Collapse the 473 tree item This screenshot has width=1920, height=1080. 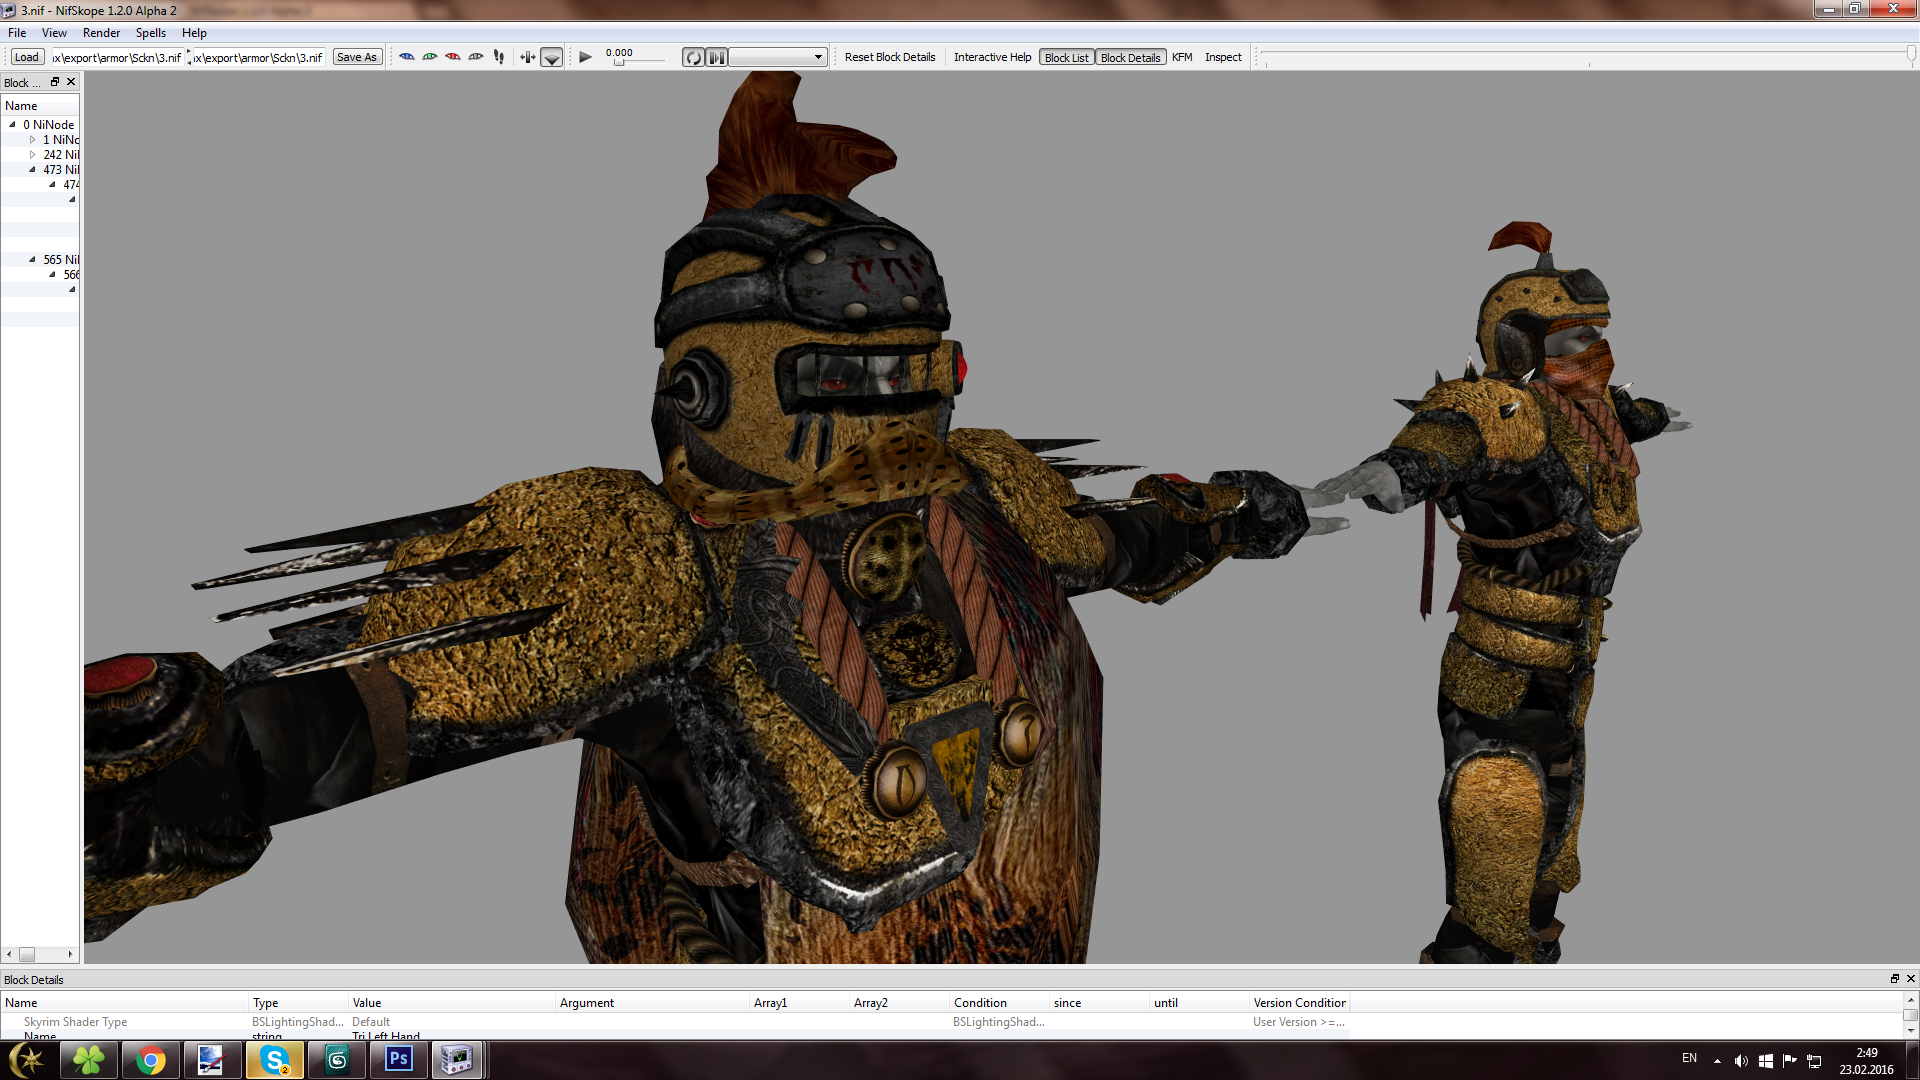32,170
